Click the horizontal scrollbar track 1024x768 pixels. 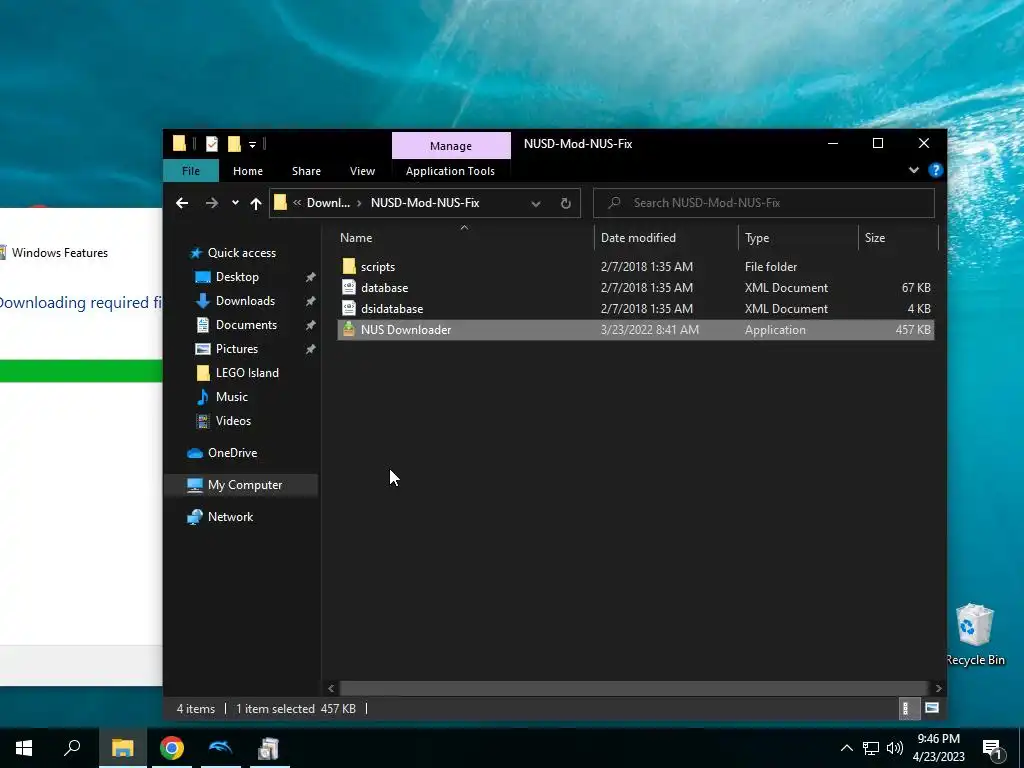[x=634, y=688]
